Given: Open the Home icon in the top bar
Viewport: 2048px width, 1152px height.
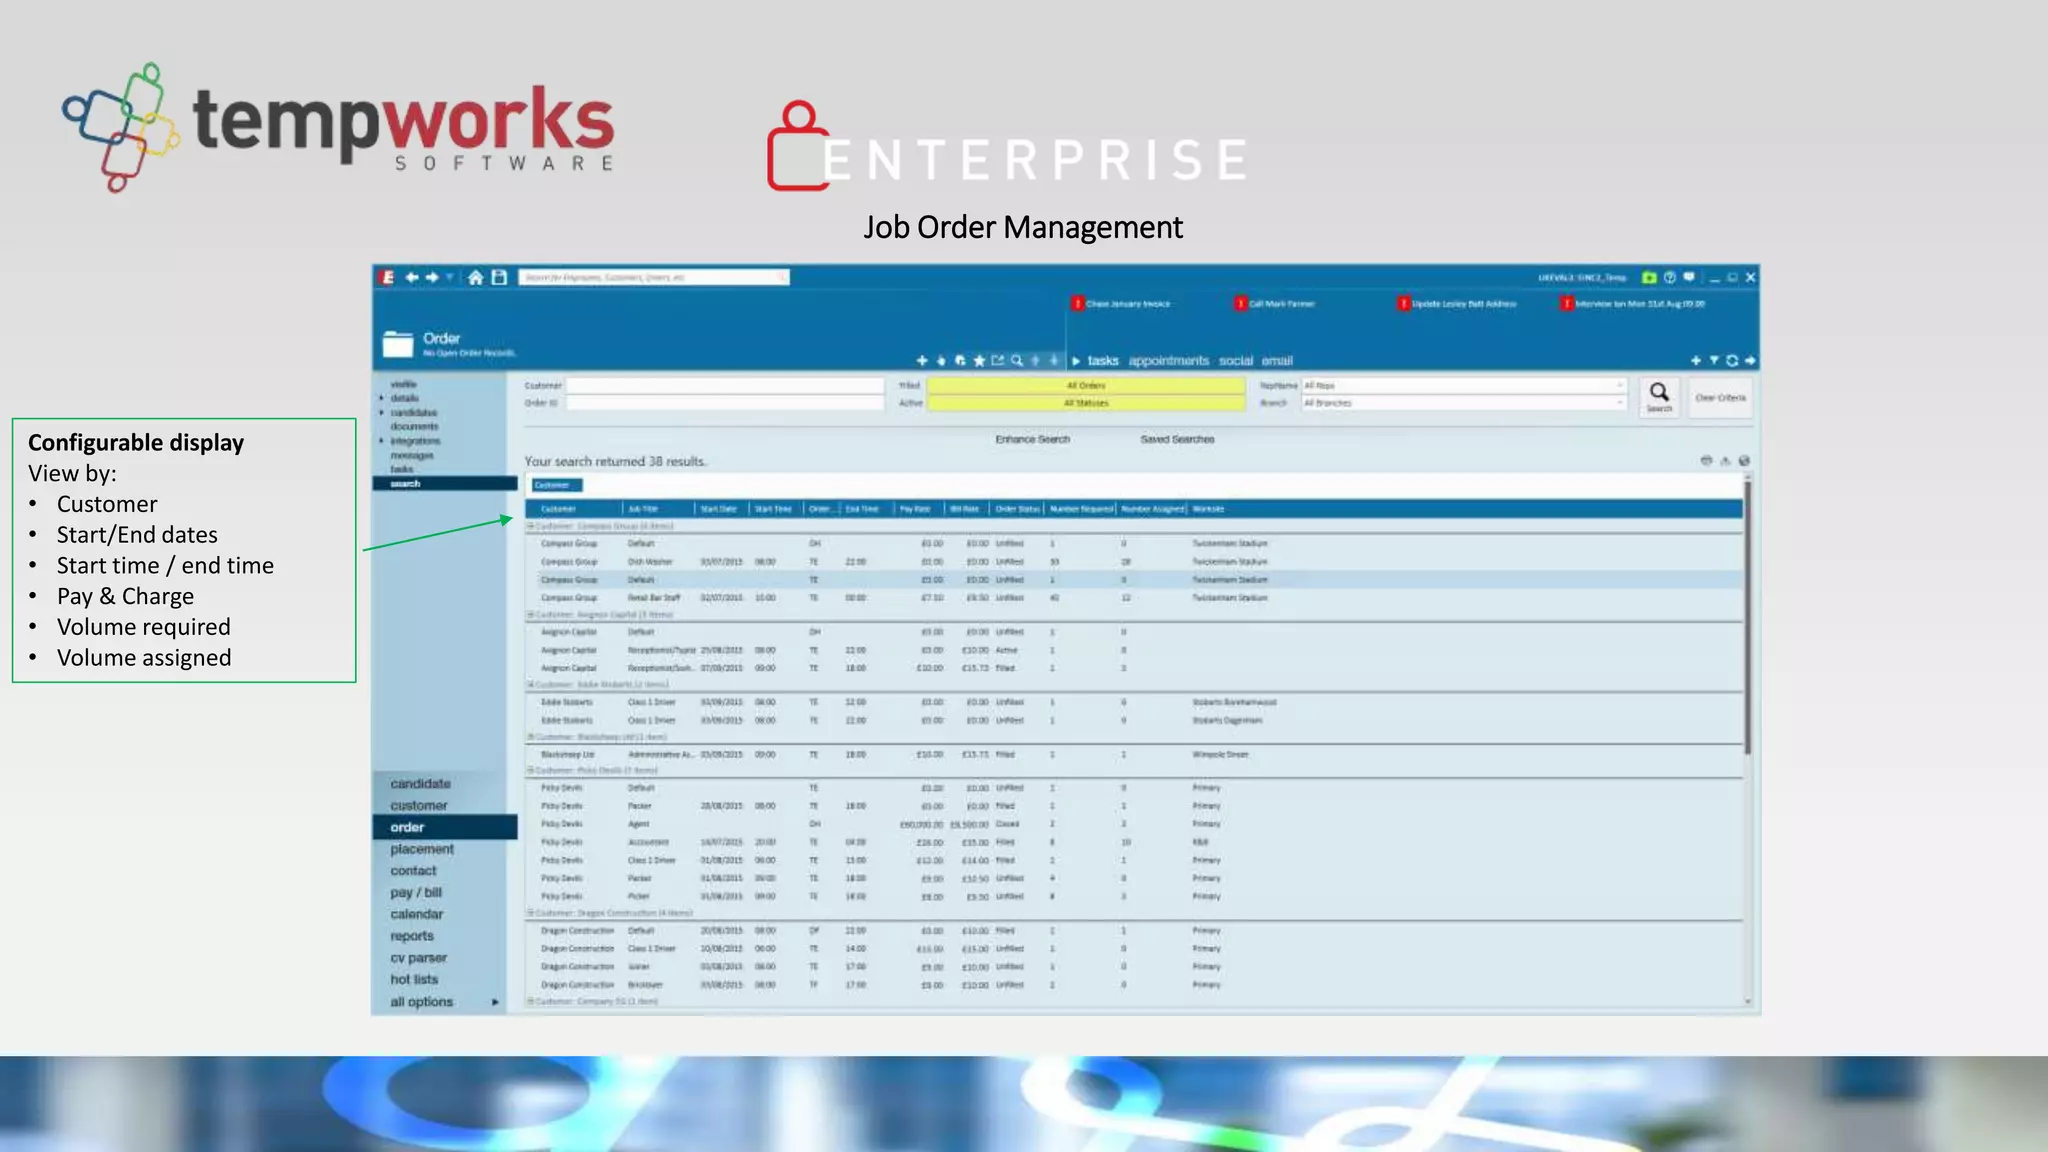Looking at the screenshot, I should [476, 277].
